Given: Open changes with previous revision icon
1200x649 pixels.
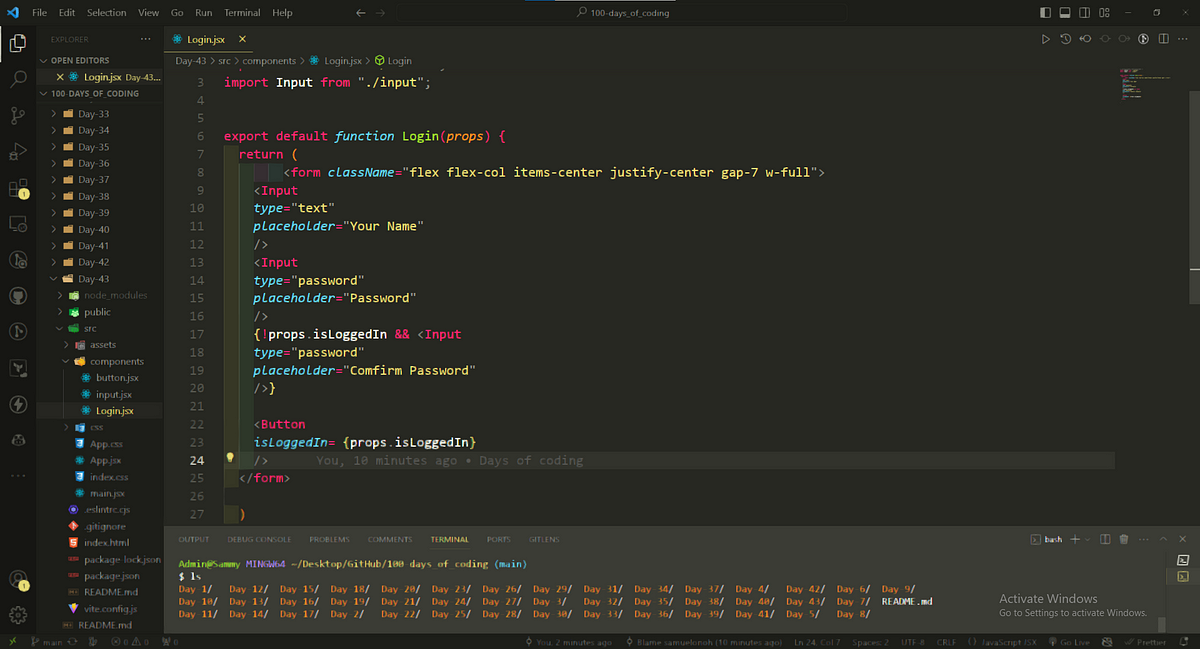Looking at the screenshot, I should pyautogui.click(x=1084, y=39).
